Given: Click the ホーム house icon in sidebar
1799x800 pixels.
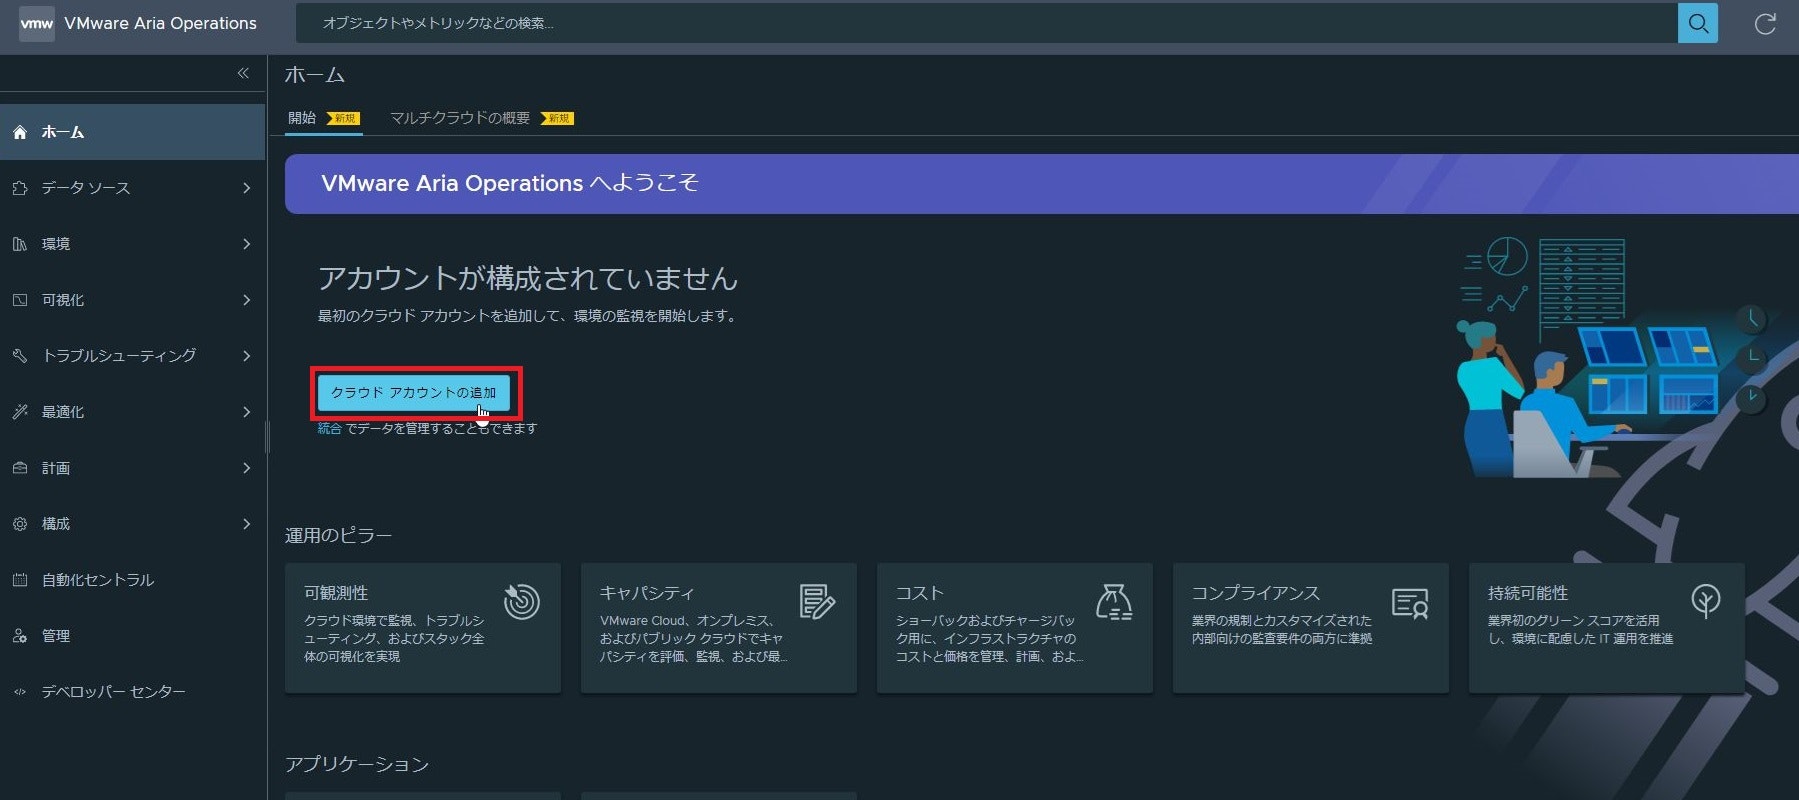Looking at the screenshot, I should tap(19, 132).
